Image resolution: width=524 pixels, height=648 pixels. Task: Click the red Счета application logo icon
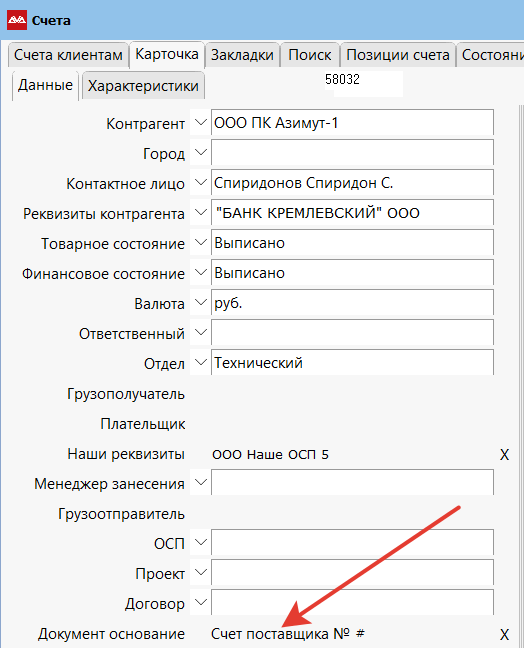click(x=17, y=20)
